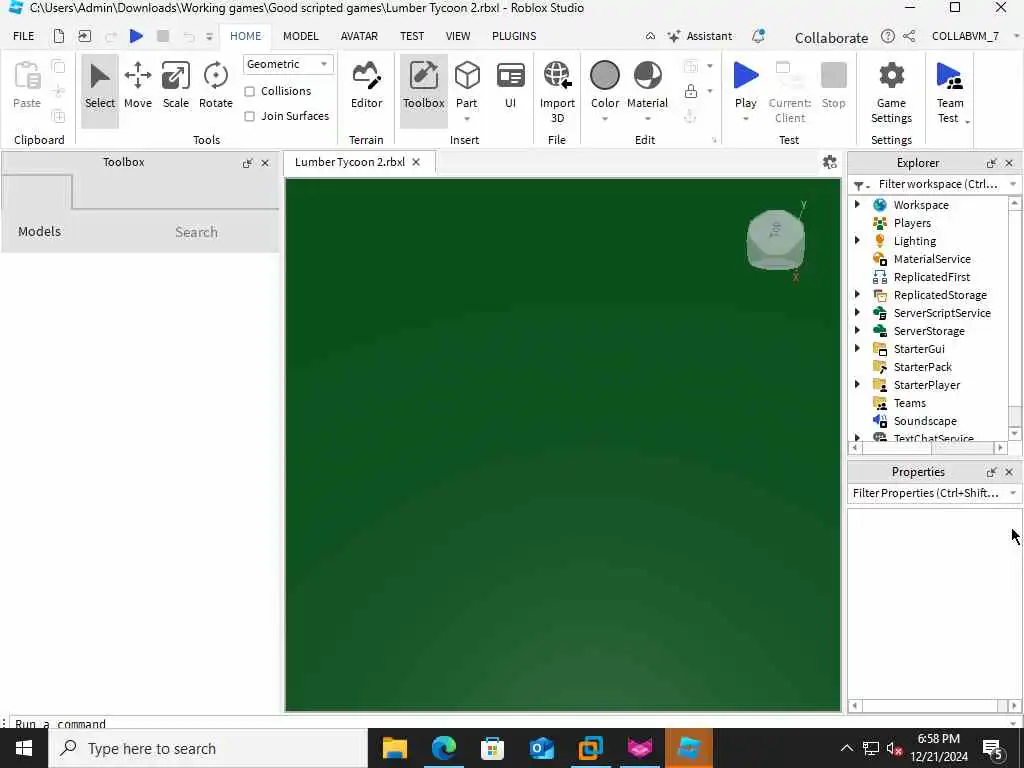Close the Lumber Tycoon 2.rbxl tab
This screenshot has width=1024, height=768.
(416, 162)
